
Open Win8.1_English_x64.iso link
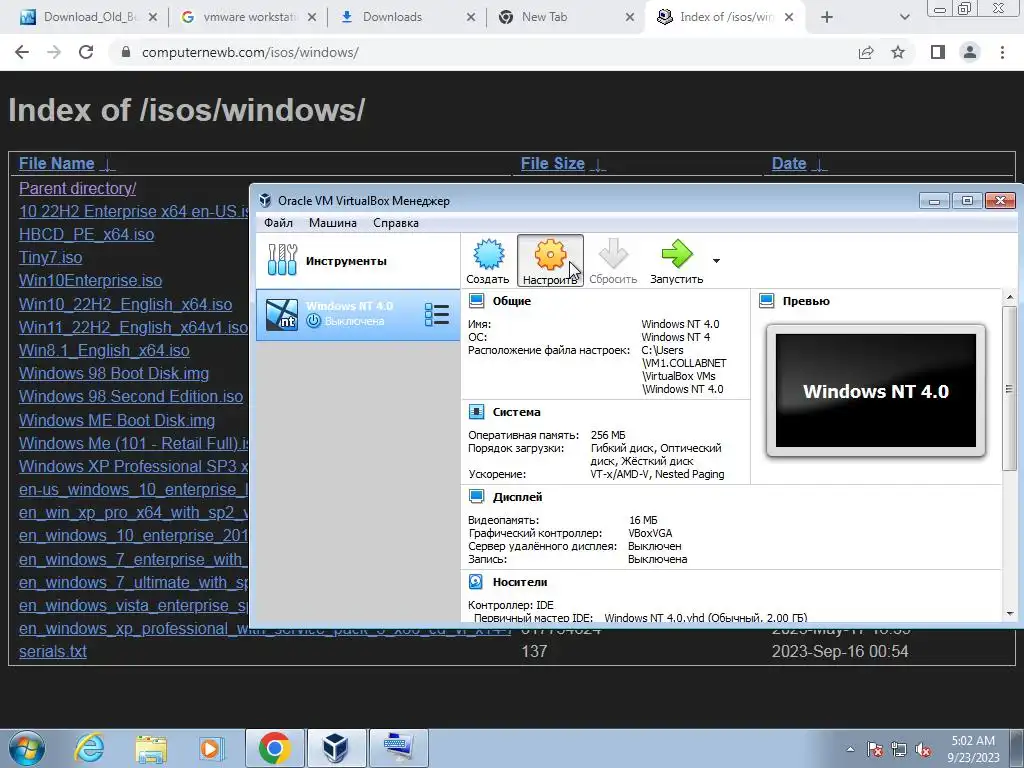click(104, 350)
